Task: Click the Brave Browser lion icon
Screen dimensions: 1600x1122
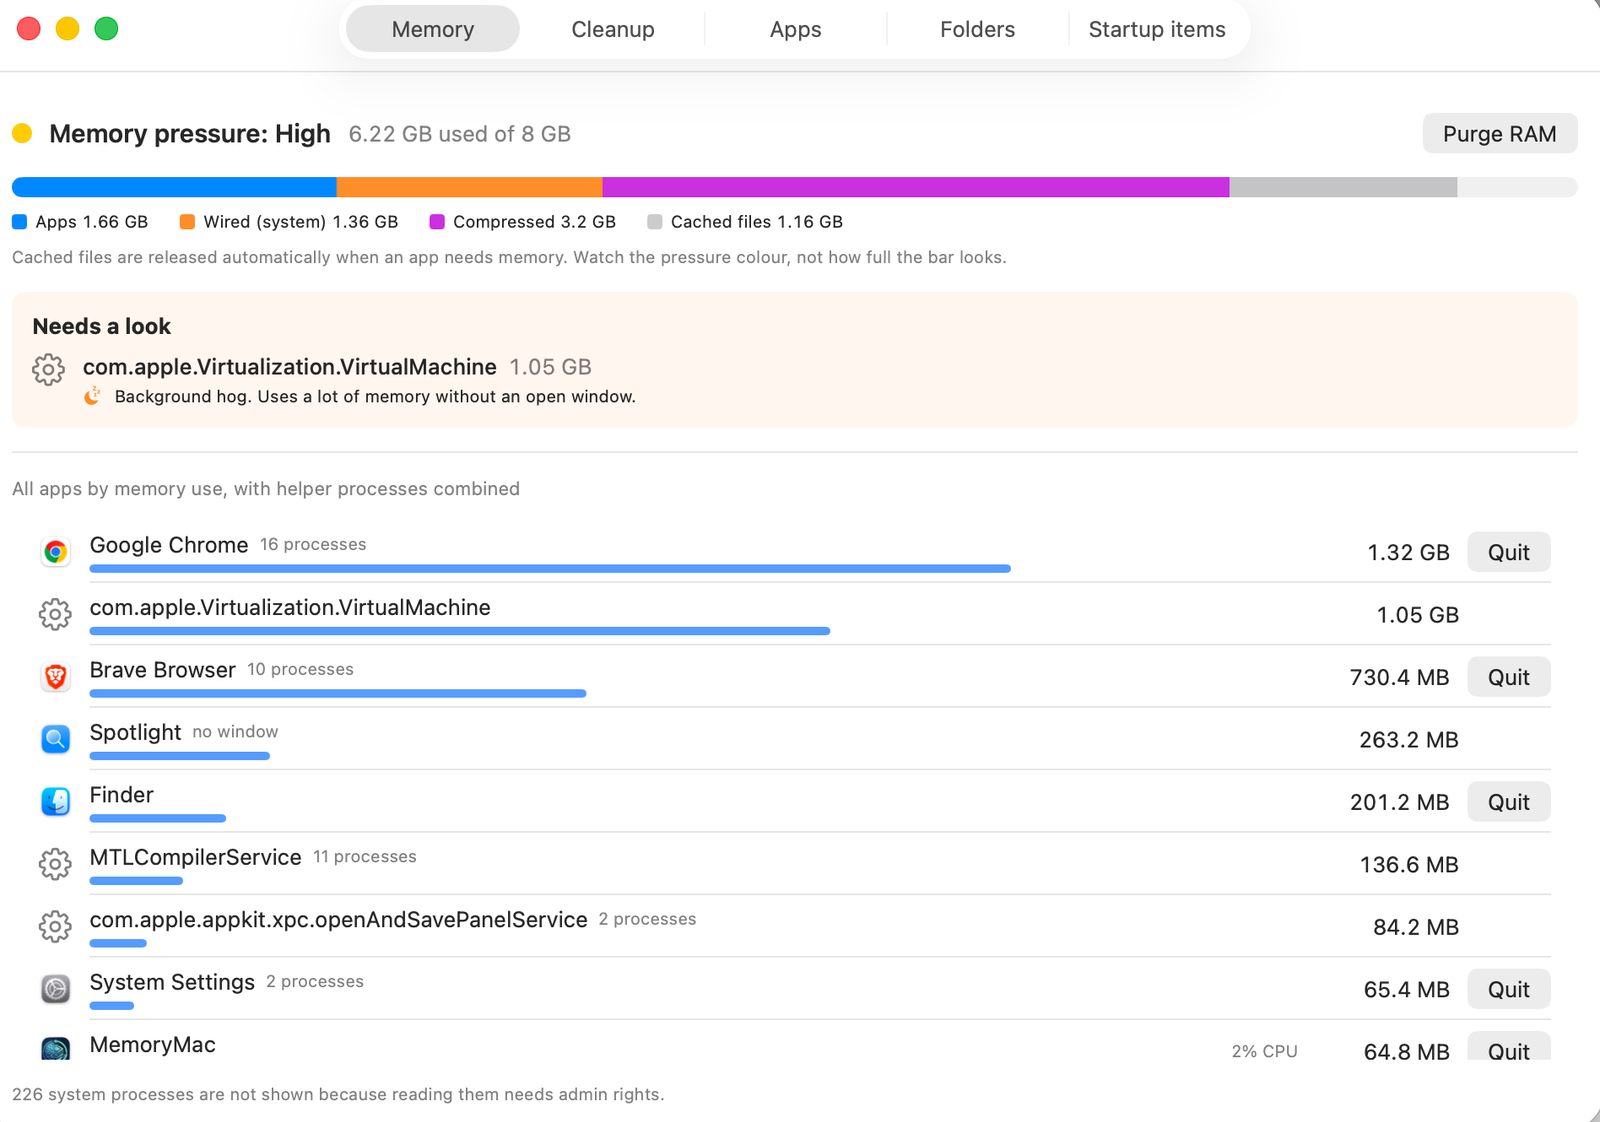Action: (56, 677)
